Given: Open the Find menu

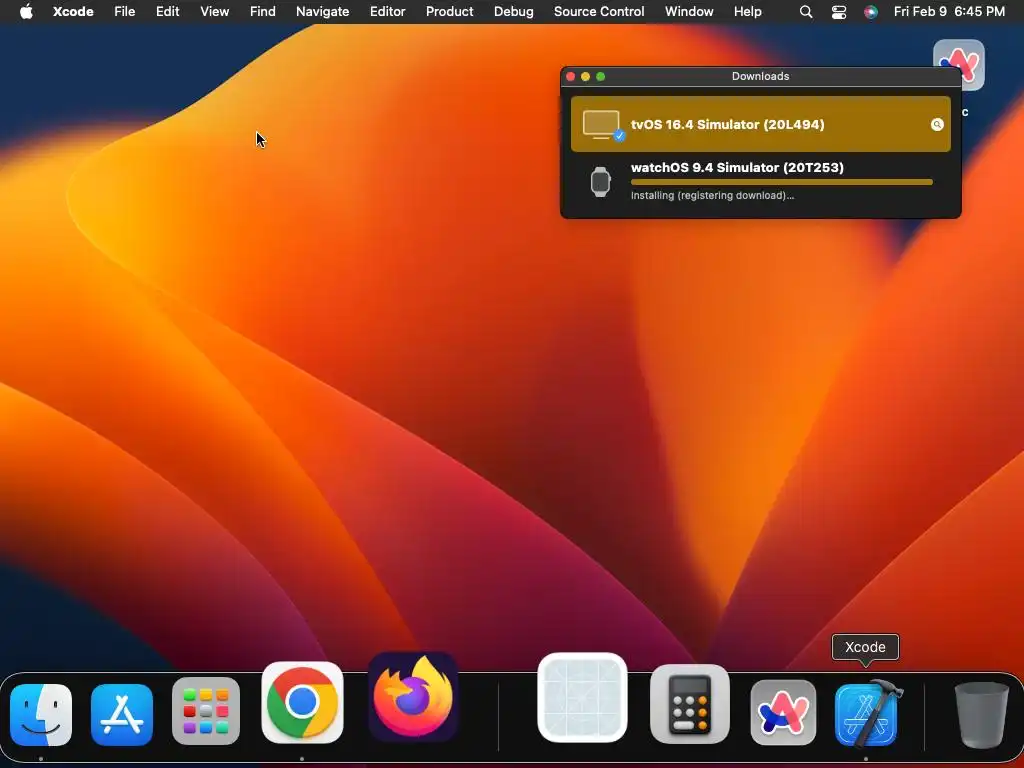Looking at the screenshot, I should point(263,12).
